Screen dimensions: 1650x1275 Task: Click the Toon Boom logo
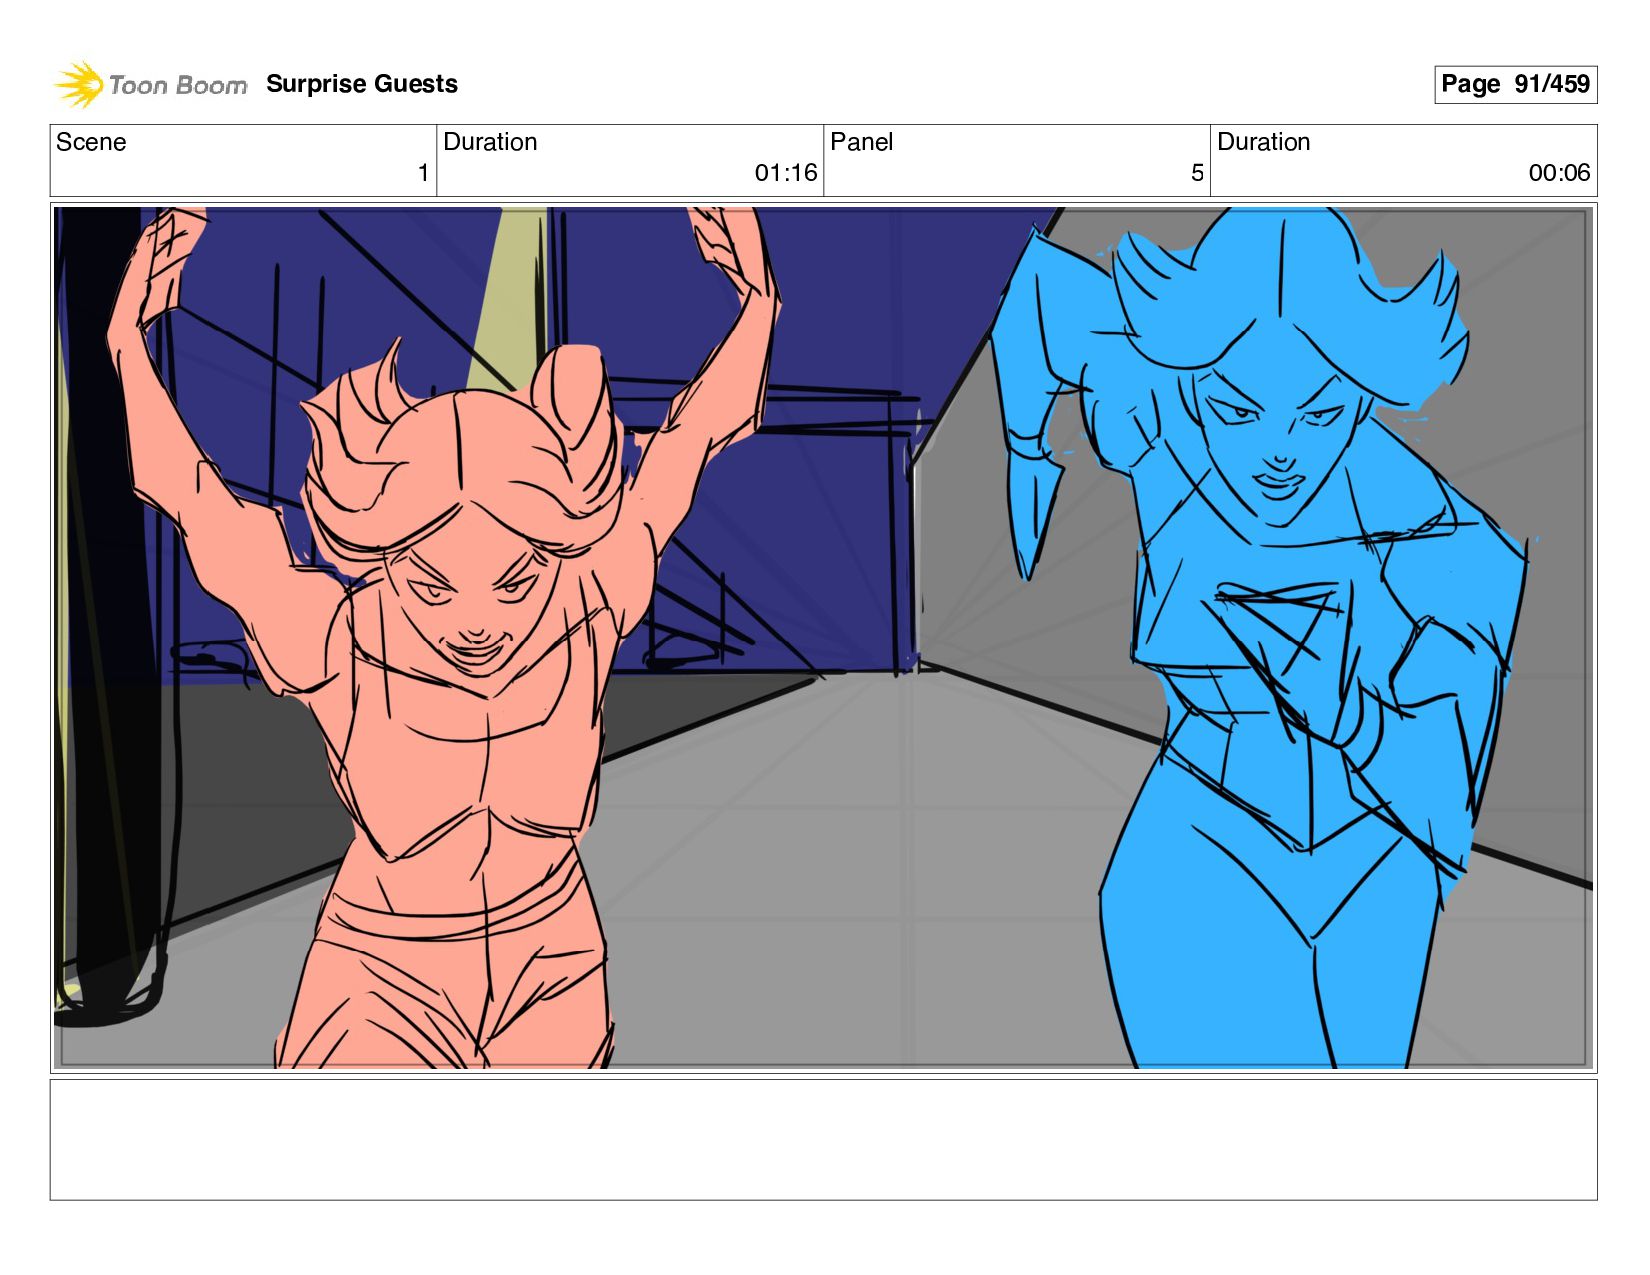150,84
